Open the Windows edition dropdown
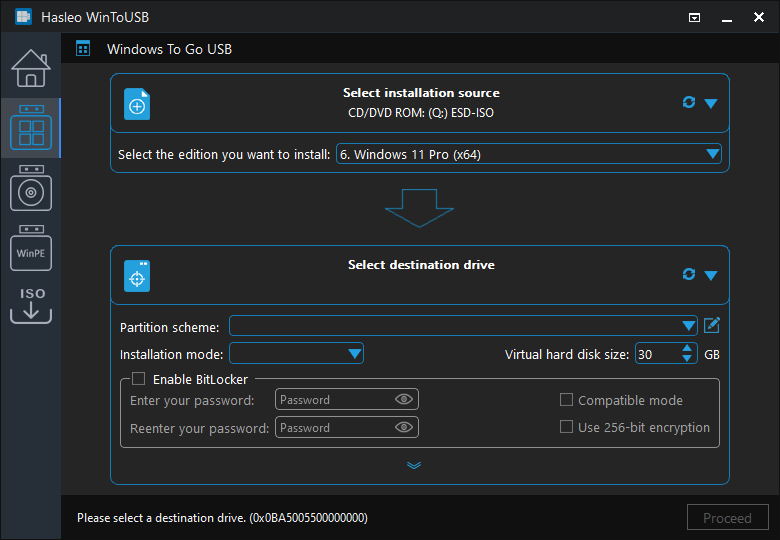 [x=529, y=154]
